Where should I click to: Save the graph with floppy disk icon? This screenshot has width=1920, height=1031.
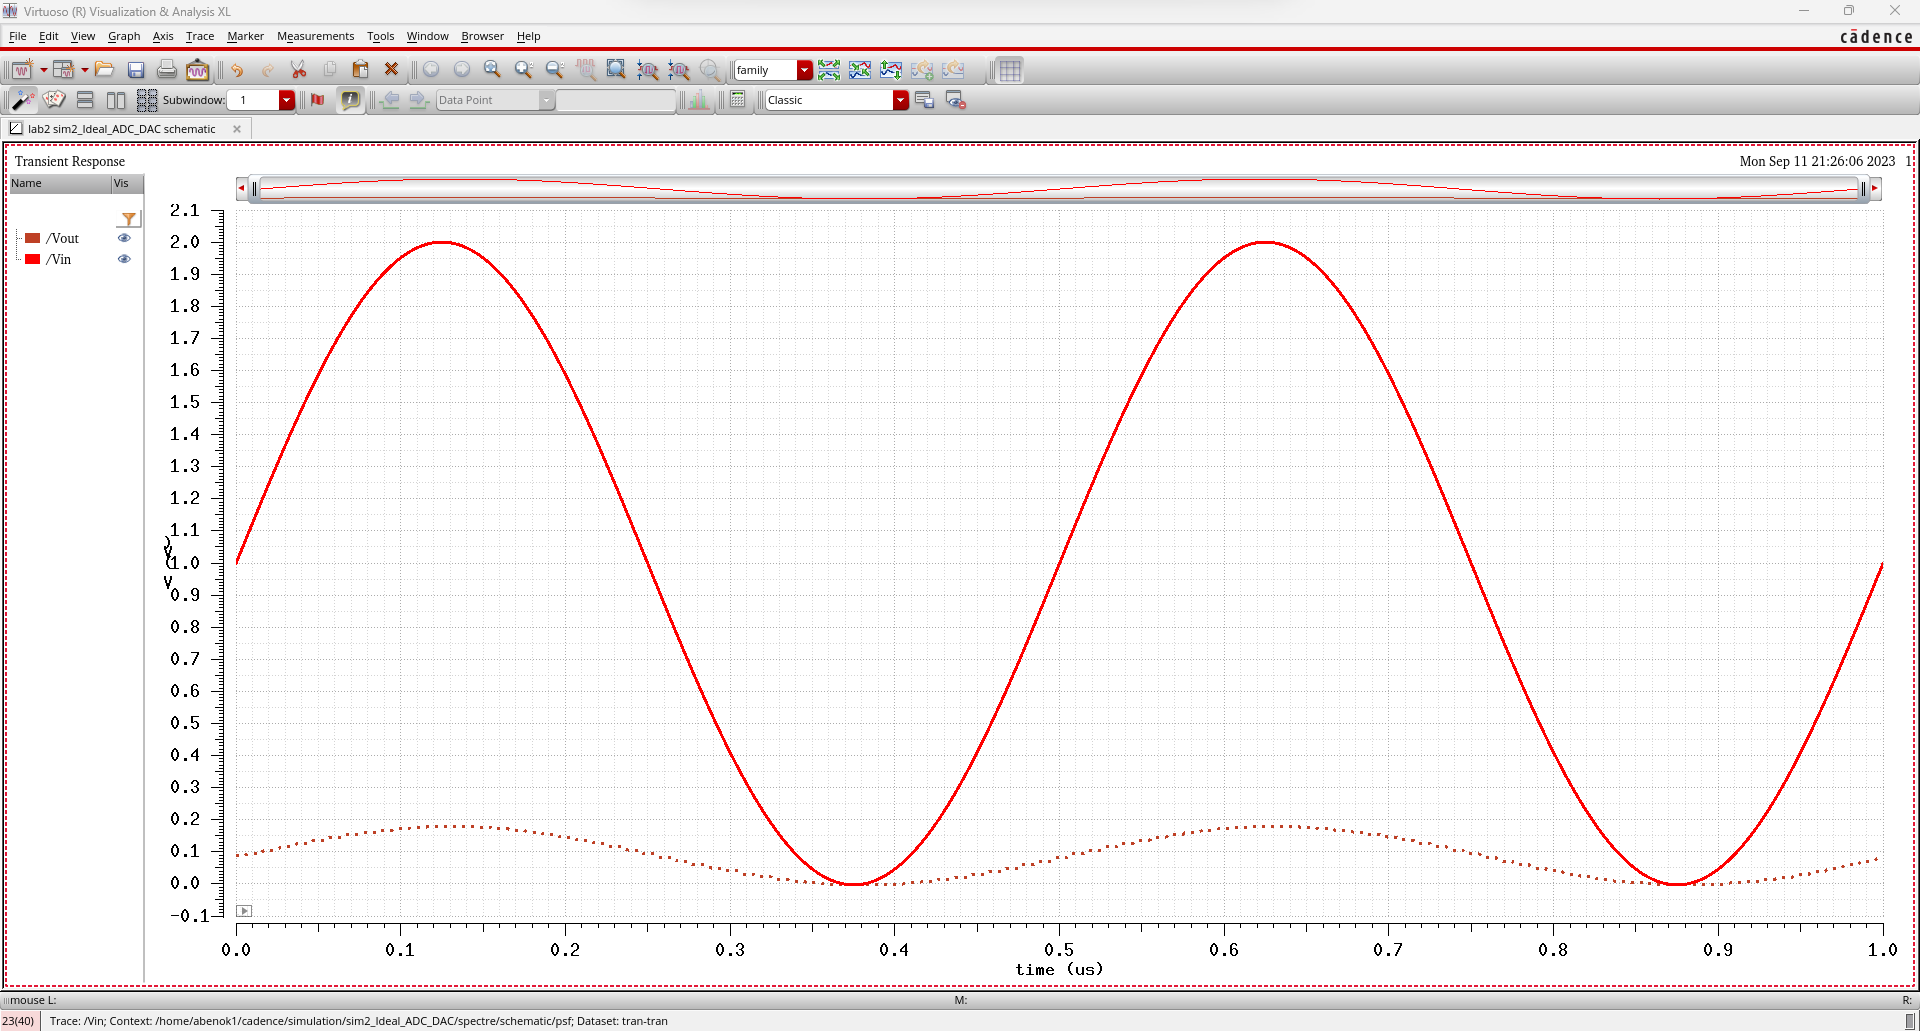tap(136, 70)
